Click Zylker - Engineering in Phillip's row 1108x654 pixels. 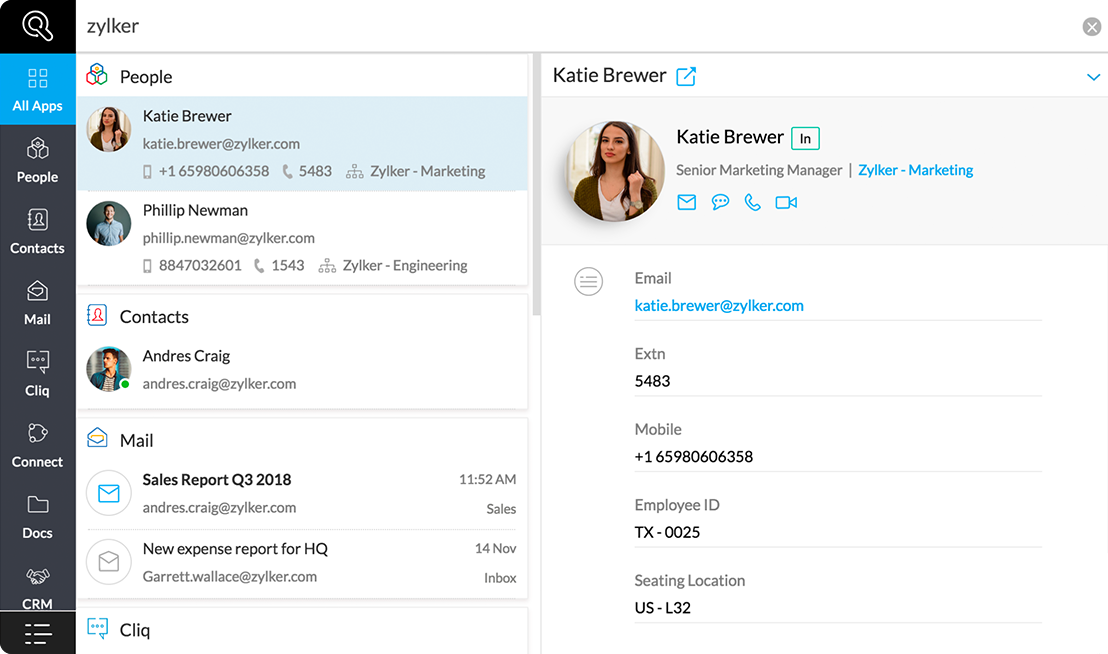(x=405, y=266)
